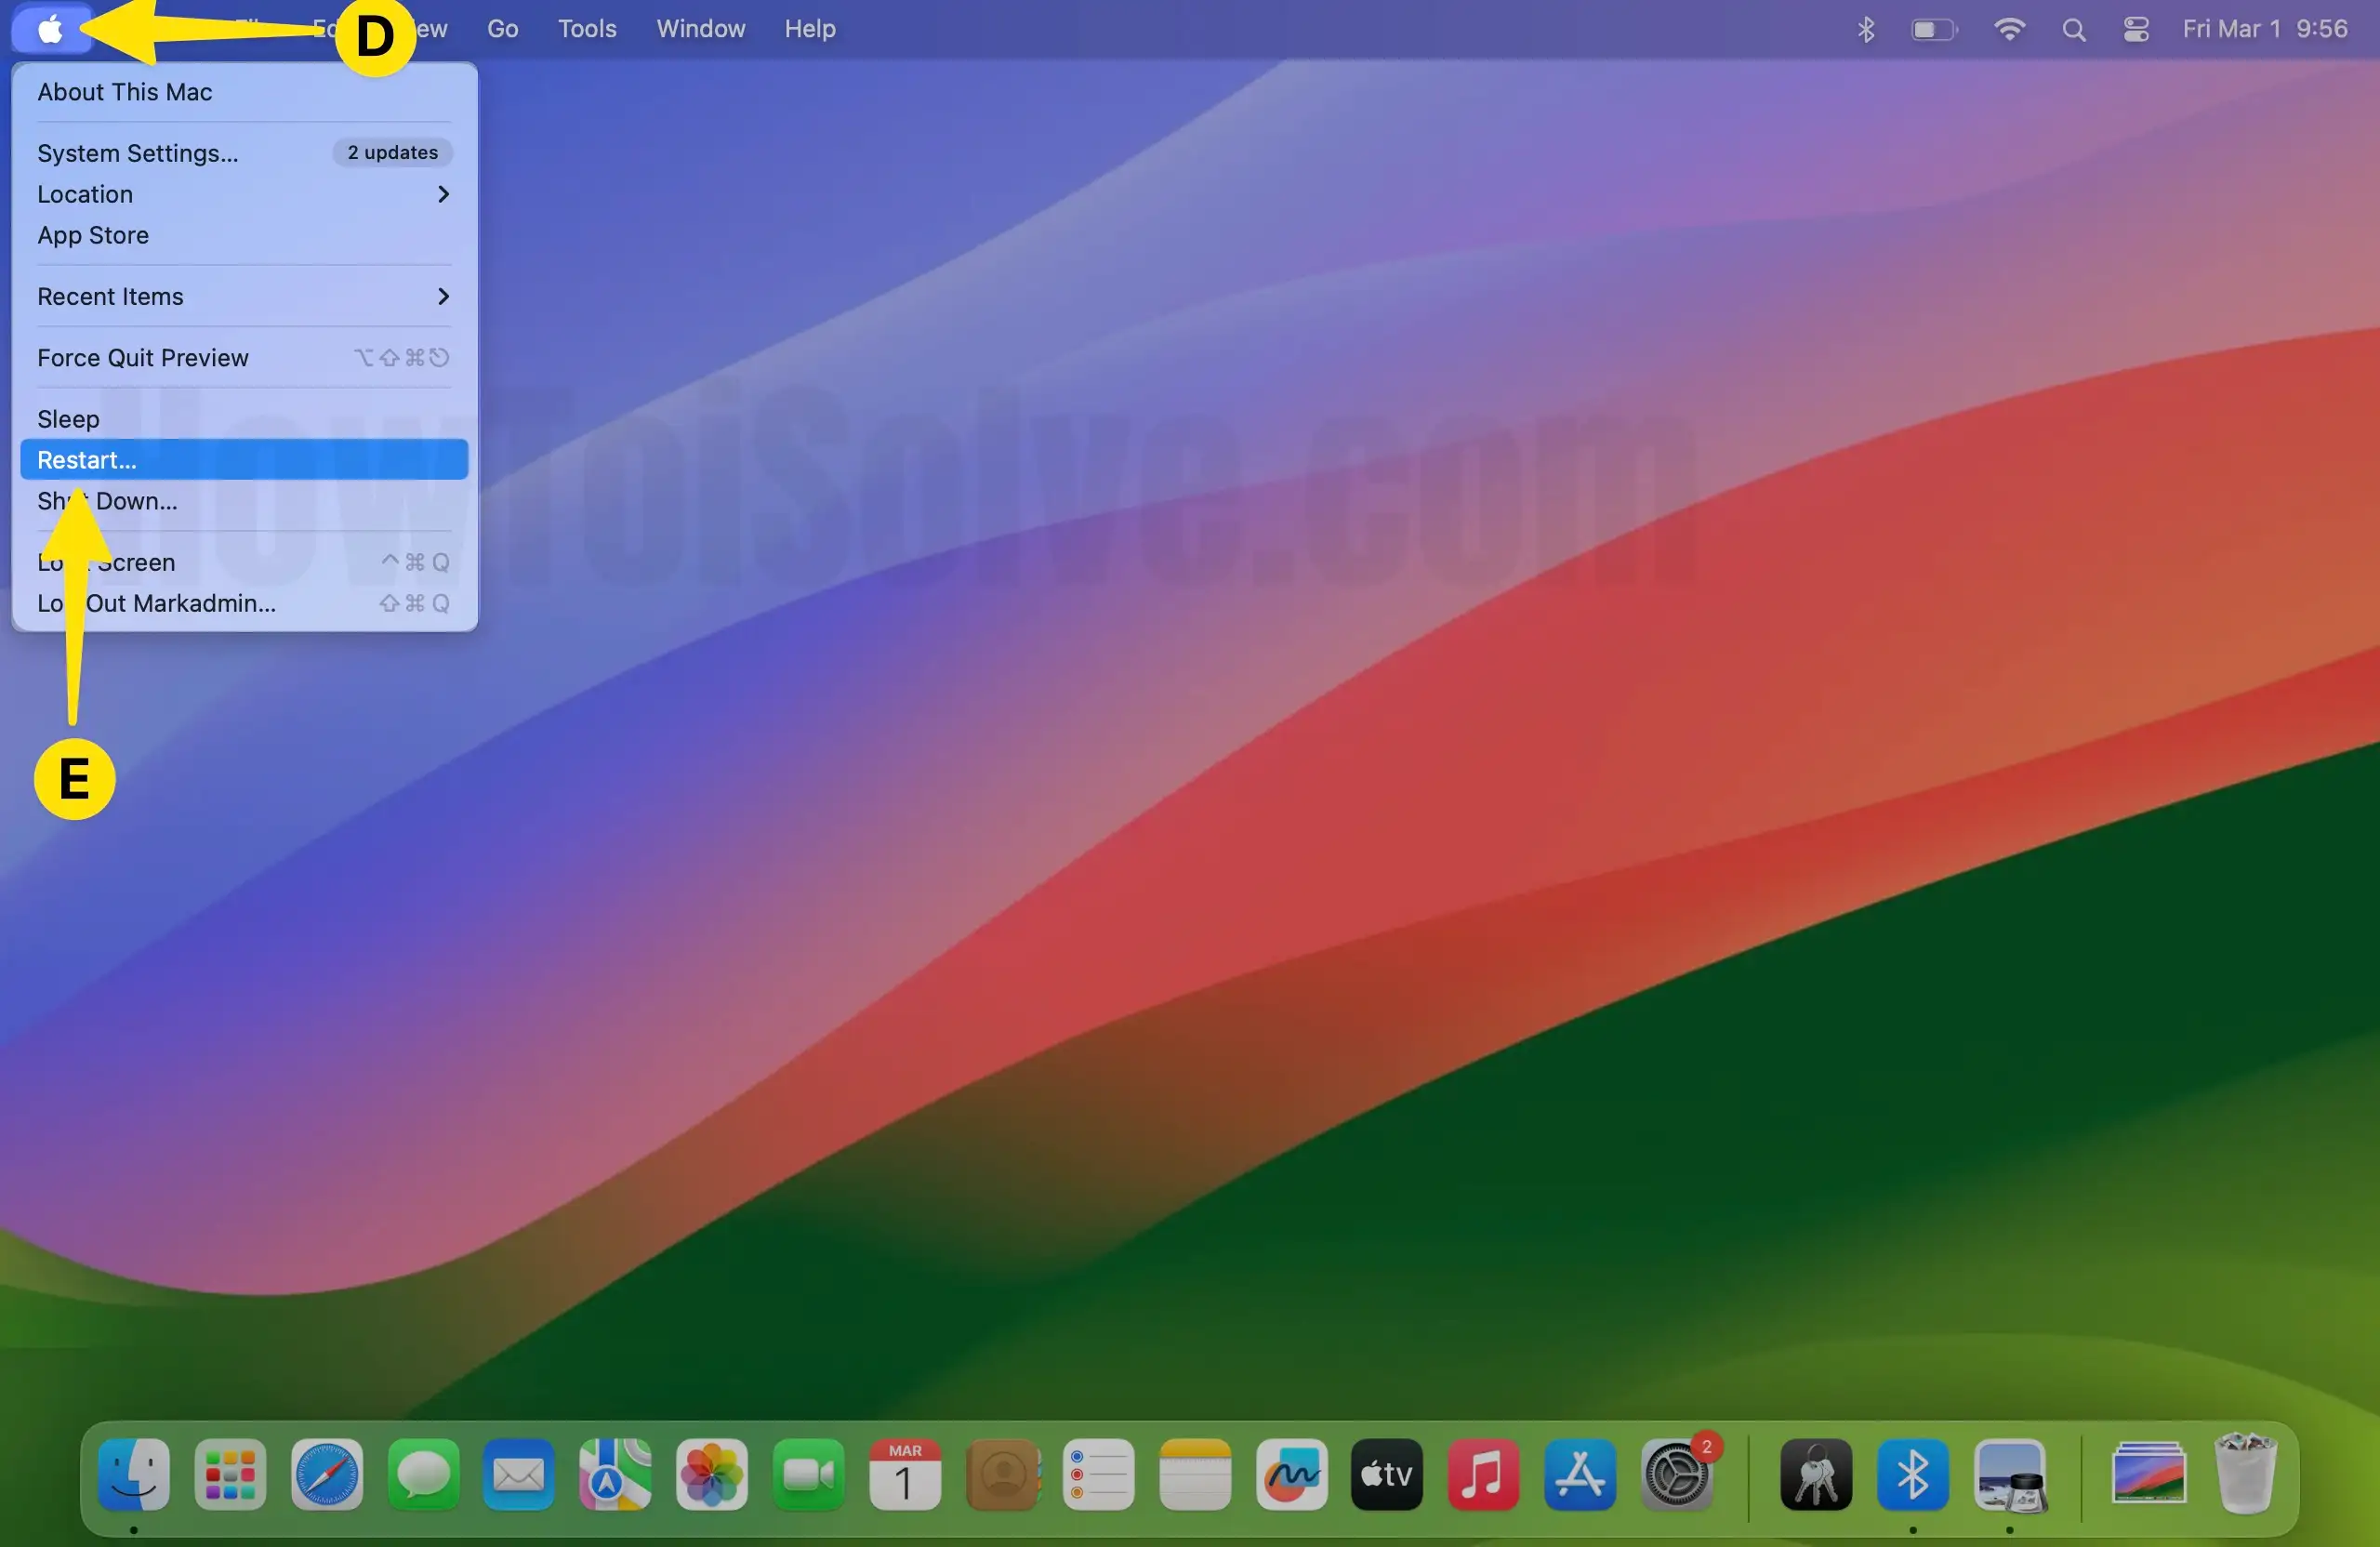Viewport: 2380px width, 1547px height.
Task: Open Photos app icon
Action: tap(711, 1474)
